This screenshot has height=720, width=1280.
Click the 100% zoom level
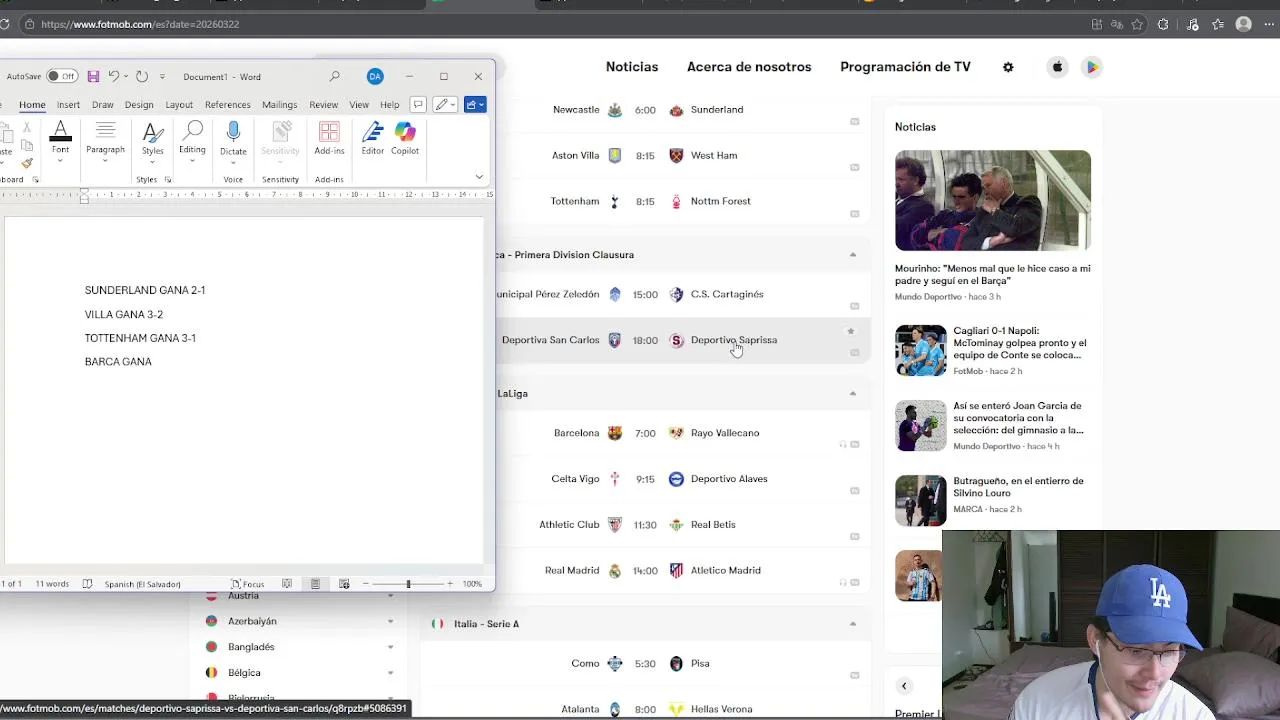472,584
